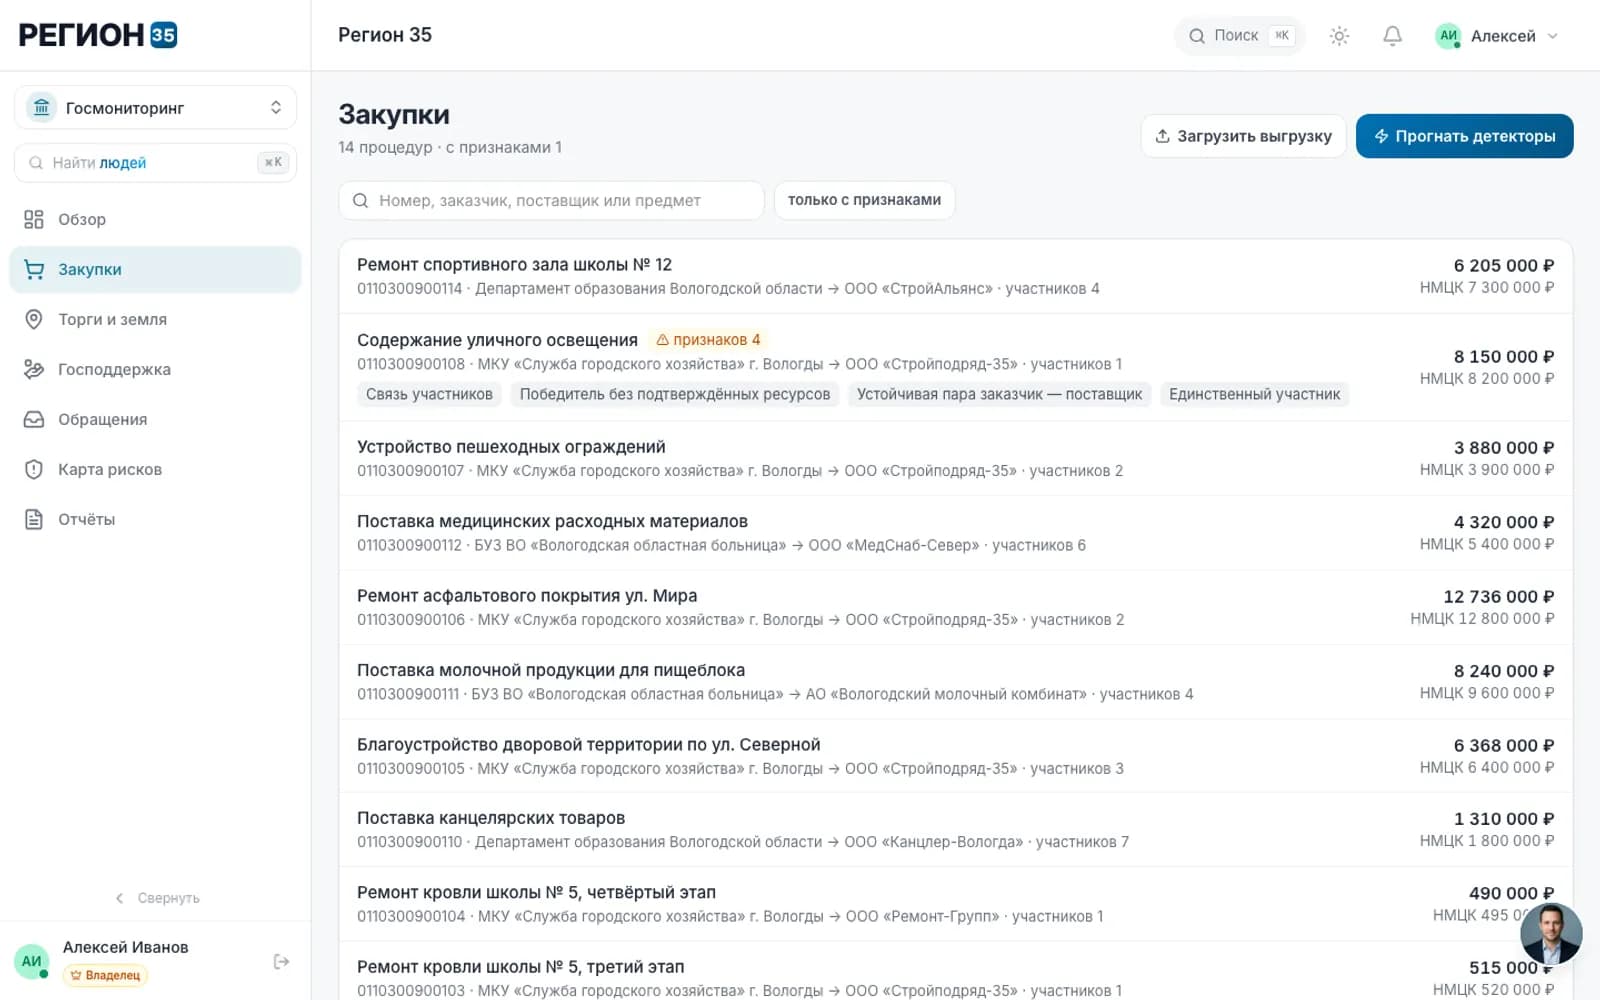Image resolution: width=1600 pixels, height=1000 pixels.
Task: Toggle the light/dark theme sun icon
Action: (1339, 36)
